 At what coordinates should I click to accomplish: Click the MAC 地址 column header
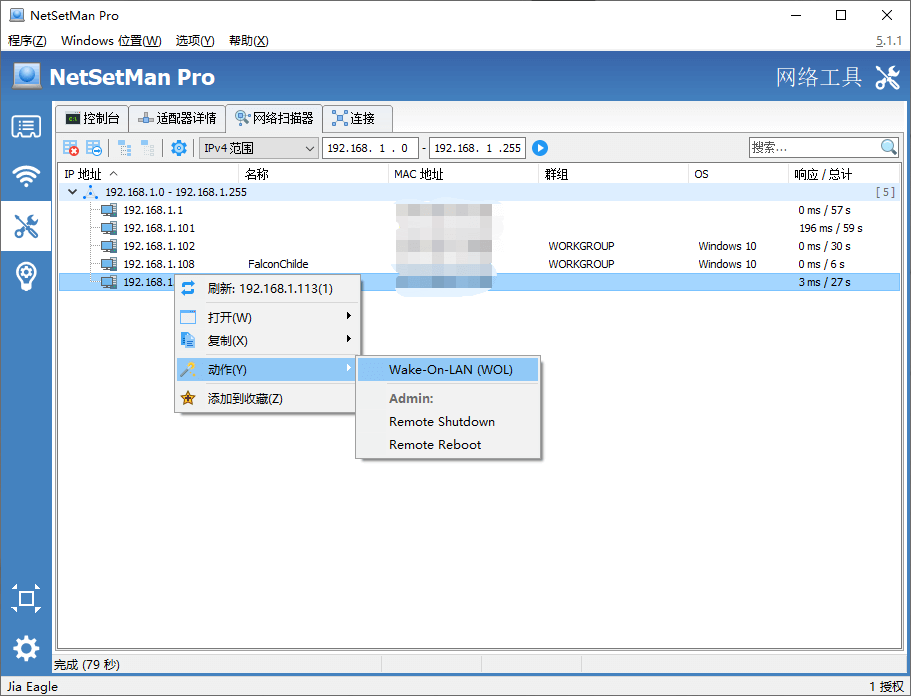pyautogui.click(x=463, y=174)
